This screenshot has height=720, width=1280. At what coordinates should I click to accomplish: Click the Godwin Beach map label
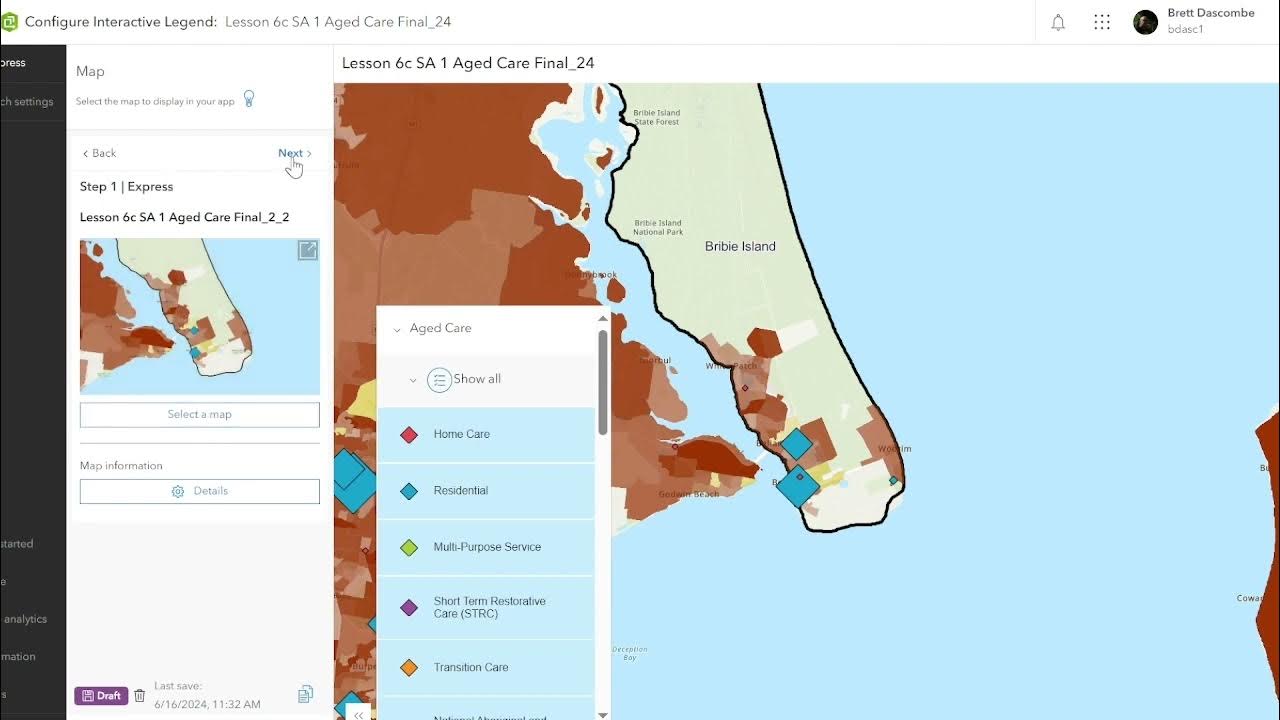(689, 495)
